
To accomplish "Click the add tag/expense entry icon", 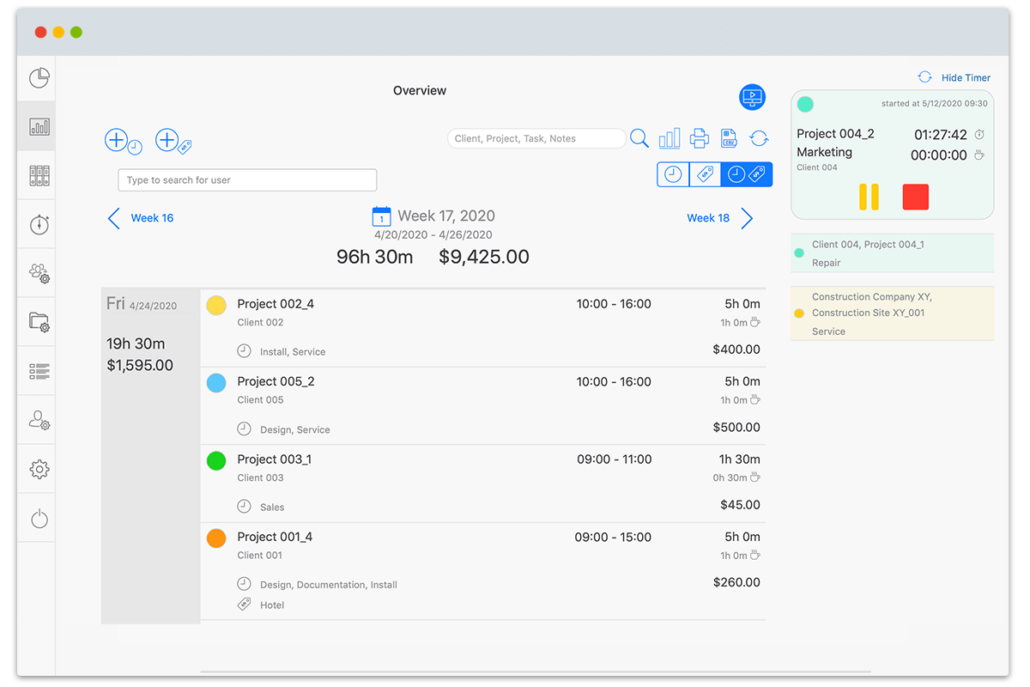I will [167, 141].
